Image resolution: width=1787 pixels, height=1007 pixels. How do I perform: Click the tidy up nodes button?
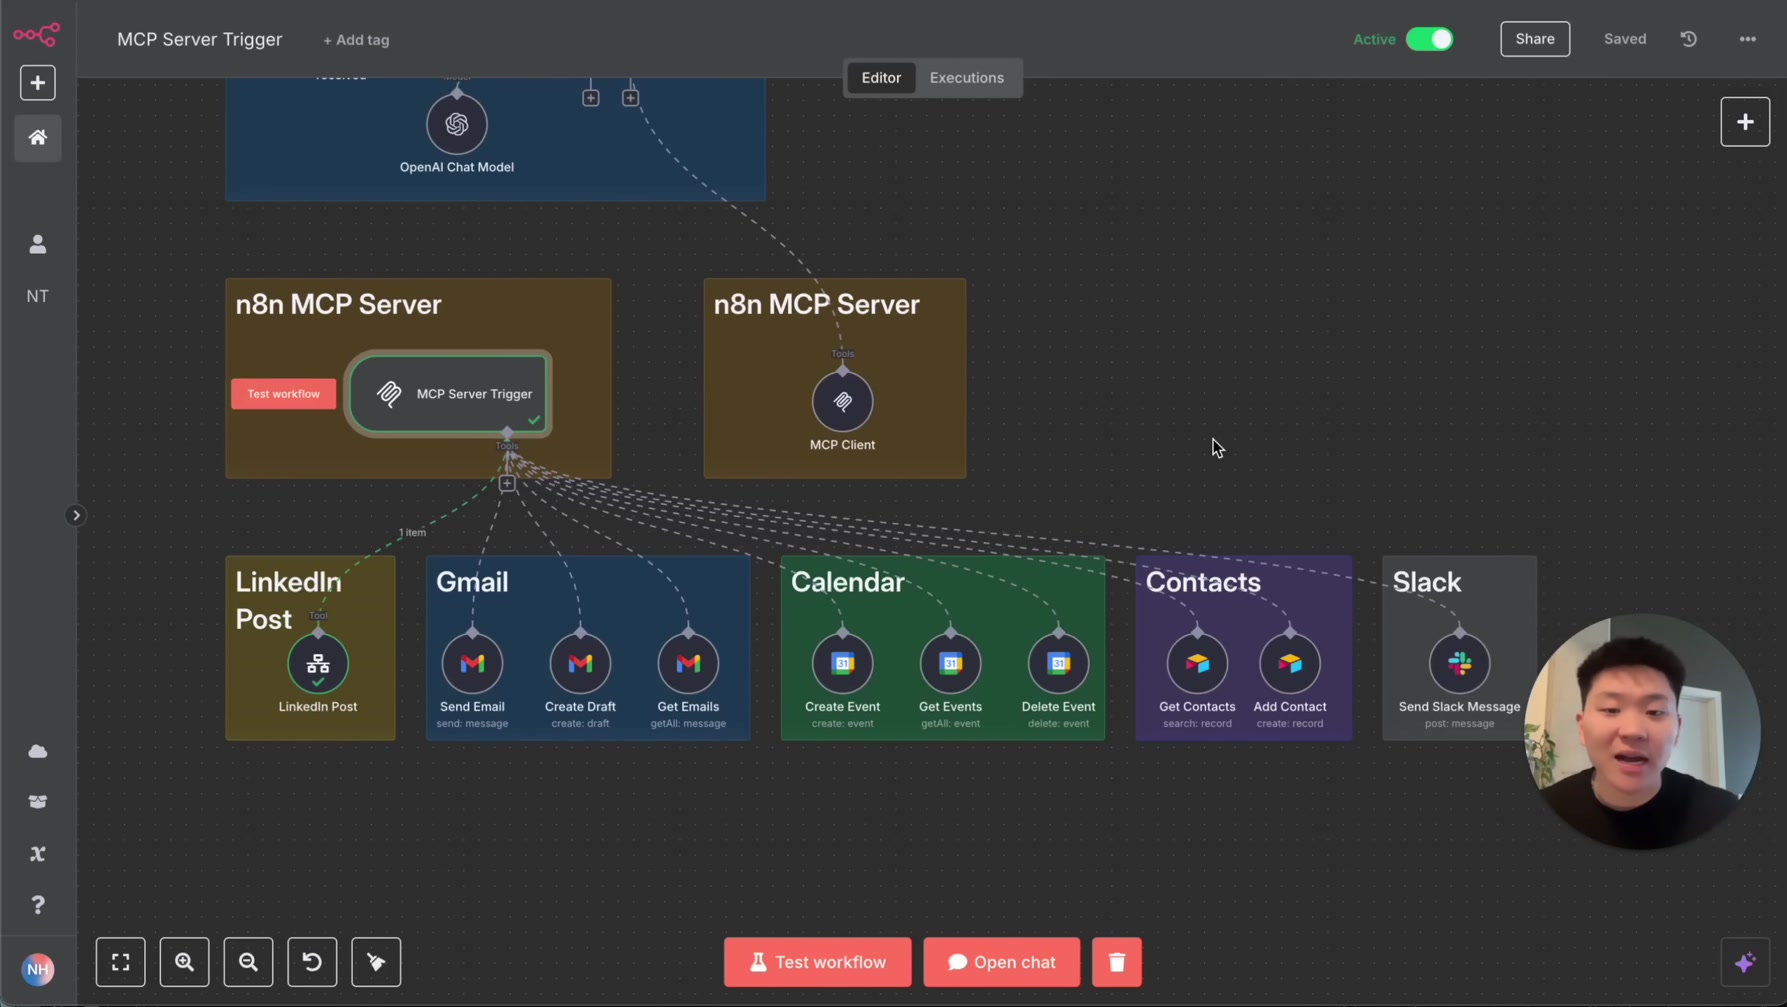tap(376, 962)
